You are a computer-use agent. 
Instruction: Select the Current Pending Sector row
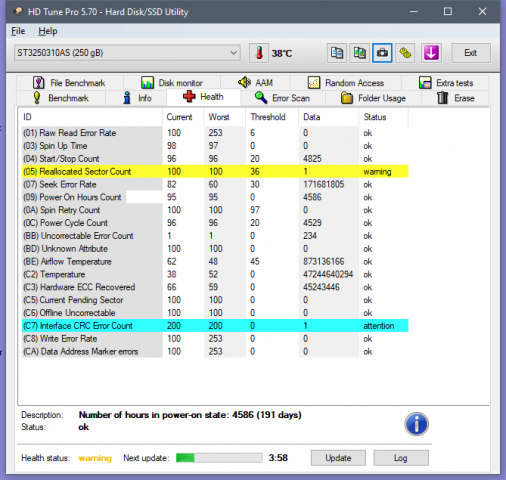point(215,300)
